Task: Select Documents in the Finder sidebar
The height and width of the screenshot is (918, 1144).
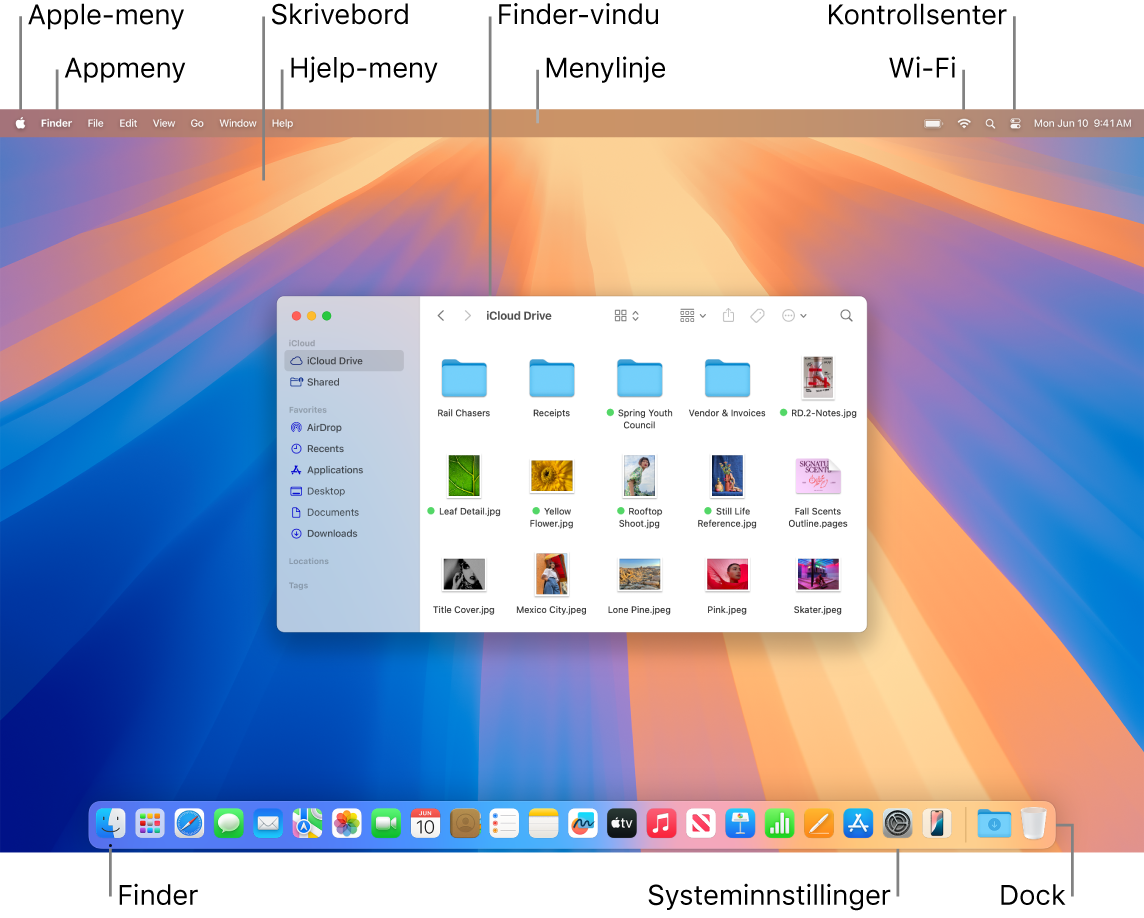Action: coord(344,512)
